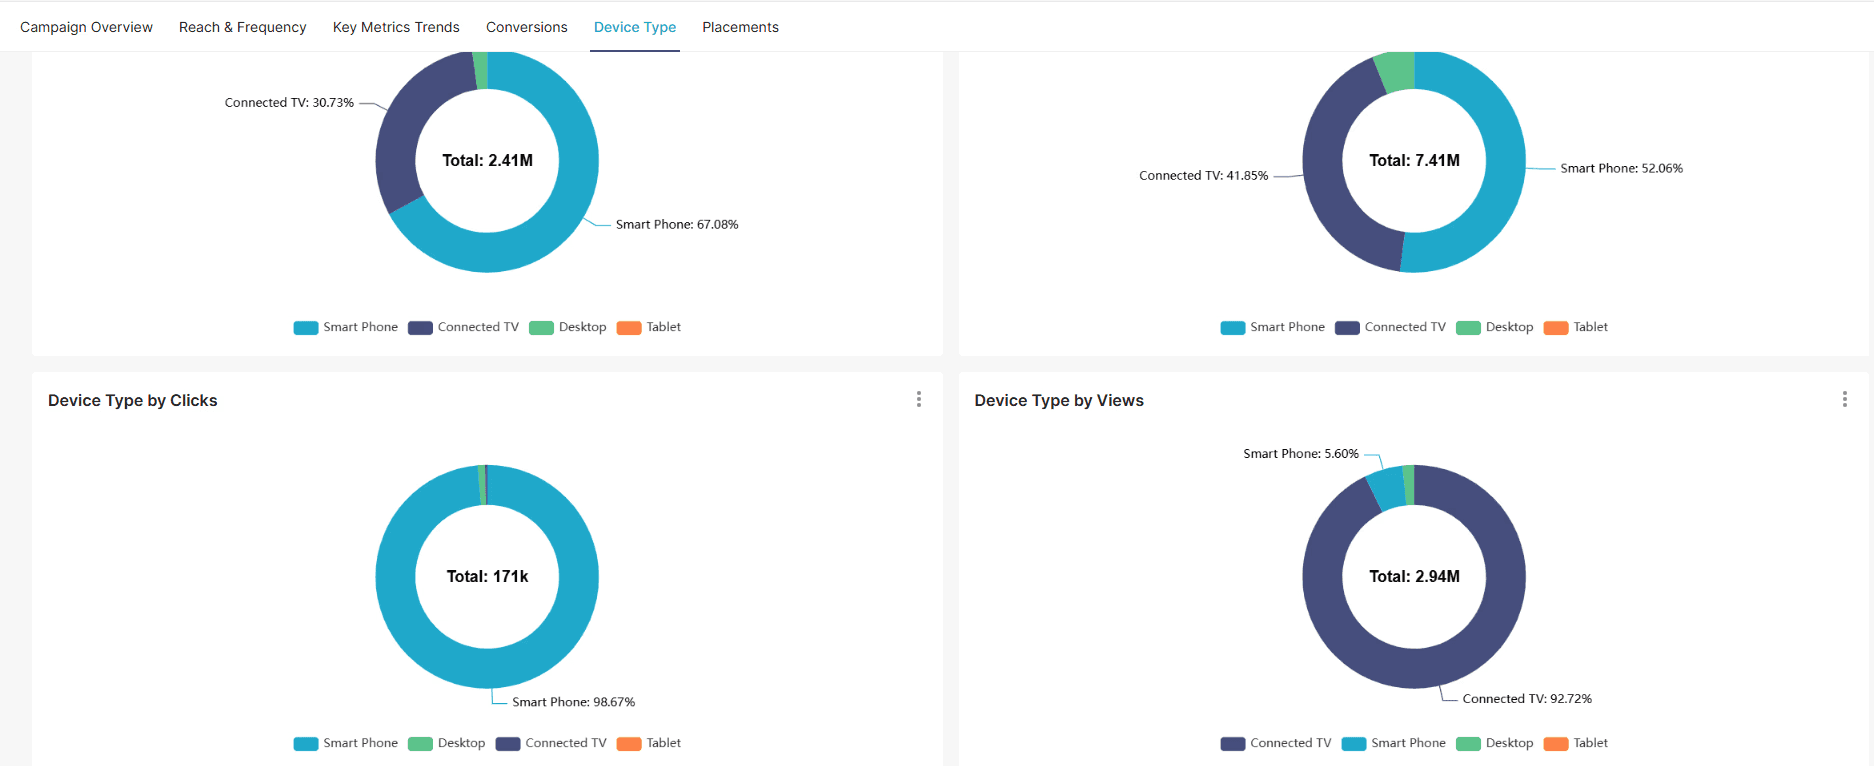Toggle Smart Phone legend in 7.41M total chart
Image resolution: width=1874 pixels, height=766 pixels.
pos(1273,327)
